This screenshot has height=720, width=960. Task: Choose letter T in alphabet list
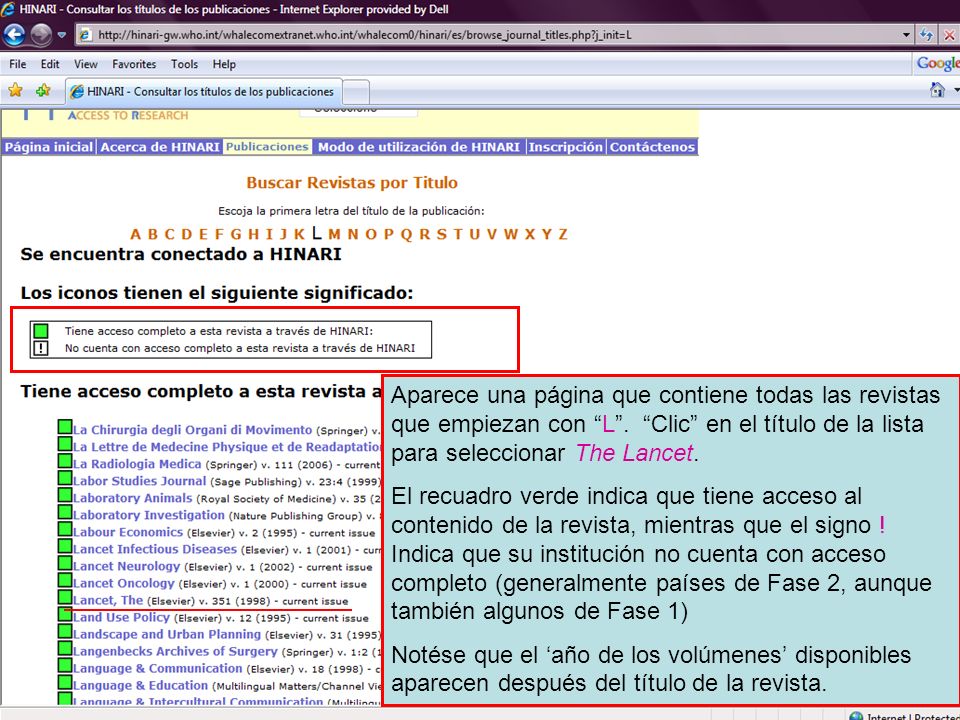coord(457,234)
